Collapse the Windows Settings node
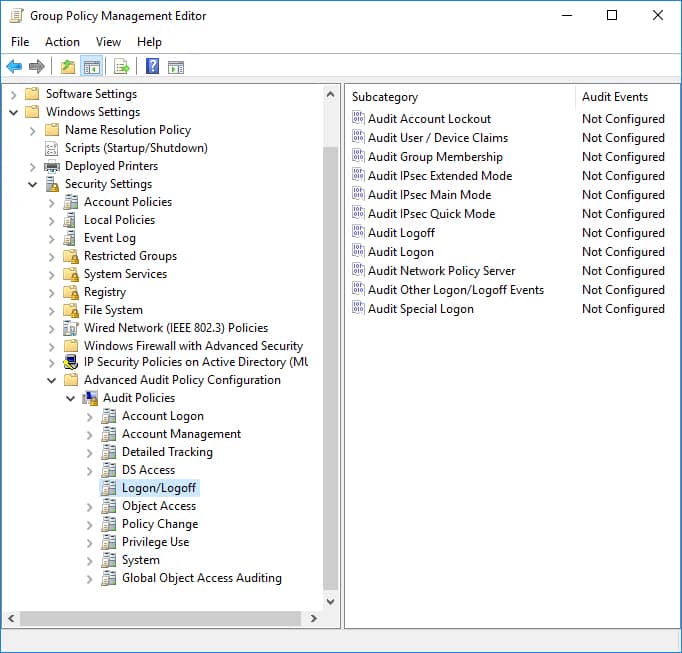Image resolution: width=682 pixels, height=653 pixels. click(x=13, y=112)
